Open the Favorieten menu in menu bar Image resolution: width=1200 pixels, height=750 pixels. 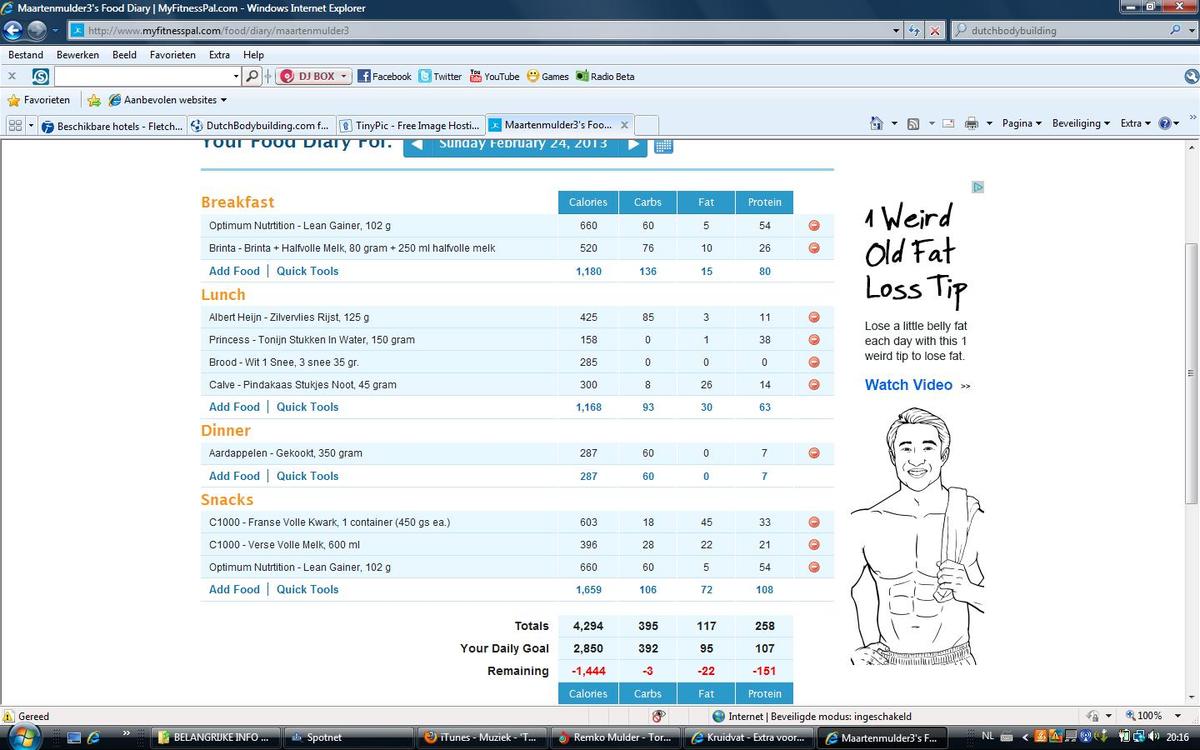pyautogui.click(x=172, y=55)
